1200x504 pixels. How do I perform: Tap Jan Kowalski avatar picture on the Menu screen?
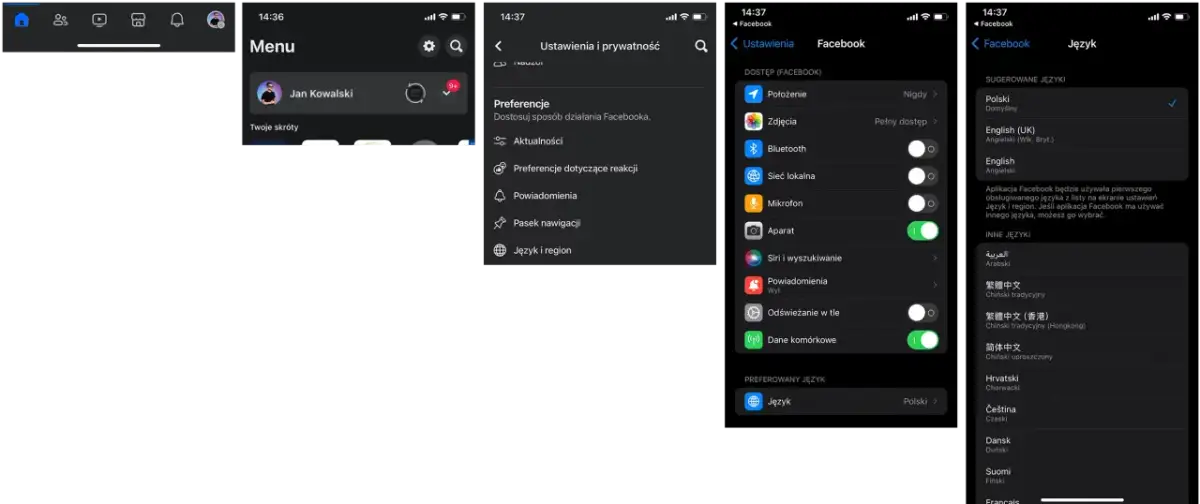pos(269,93)
